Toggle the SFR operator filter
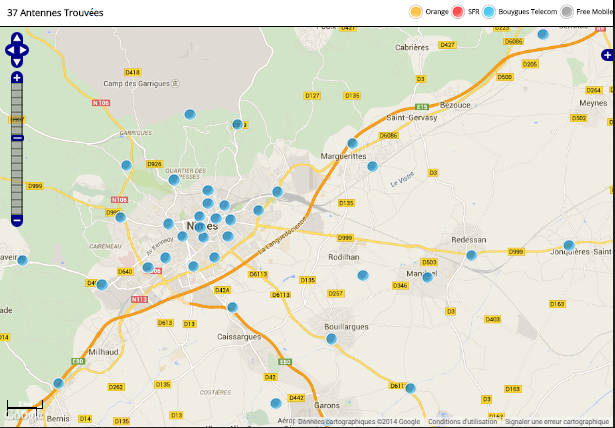 pos(459,12)
